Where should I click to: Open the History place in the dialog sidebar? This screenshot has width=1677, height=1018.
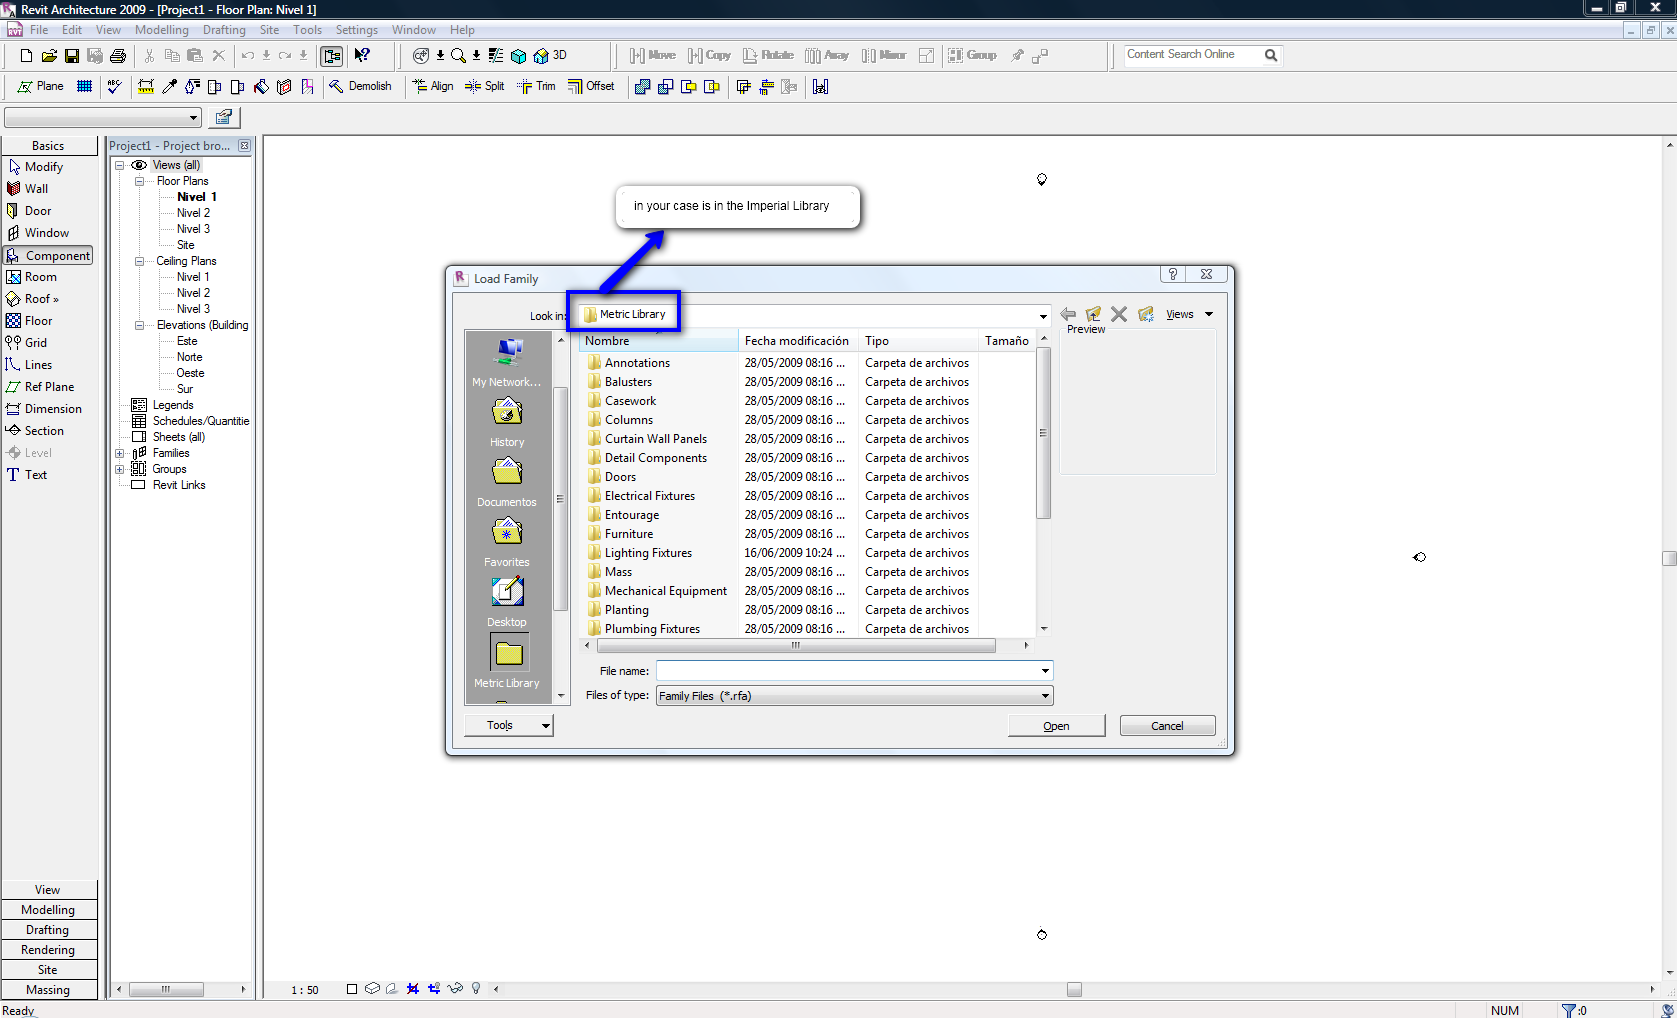tap(507, 422)
